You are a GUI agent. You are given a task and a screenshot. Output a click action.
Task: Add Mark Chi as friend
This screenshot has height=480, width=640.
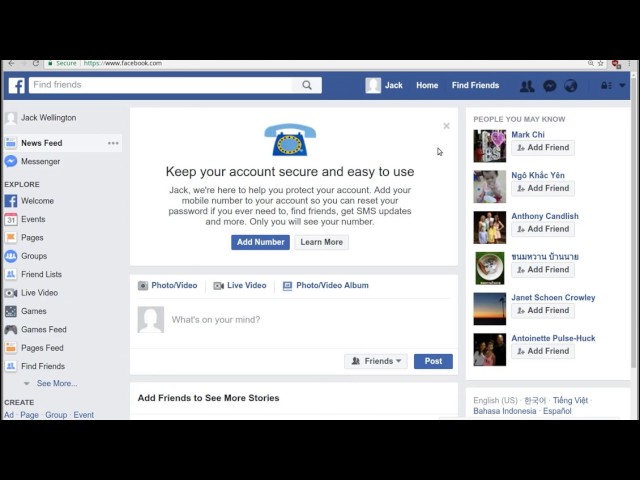pos(543,148)
